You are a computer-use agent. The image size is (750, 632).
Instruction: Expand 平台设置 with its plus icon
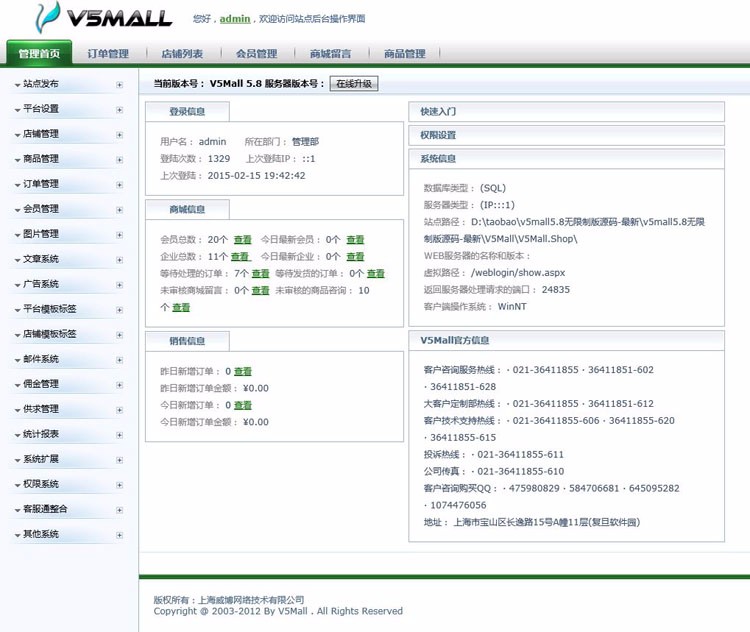[x=120, y=110]
